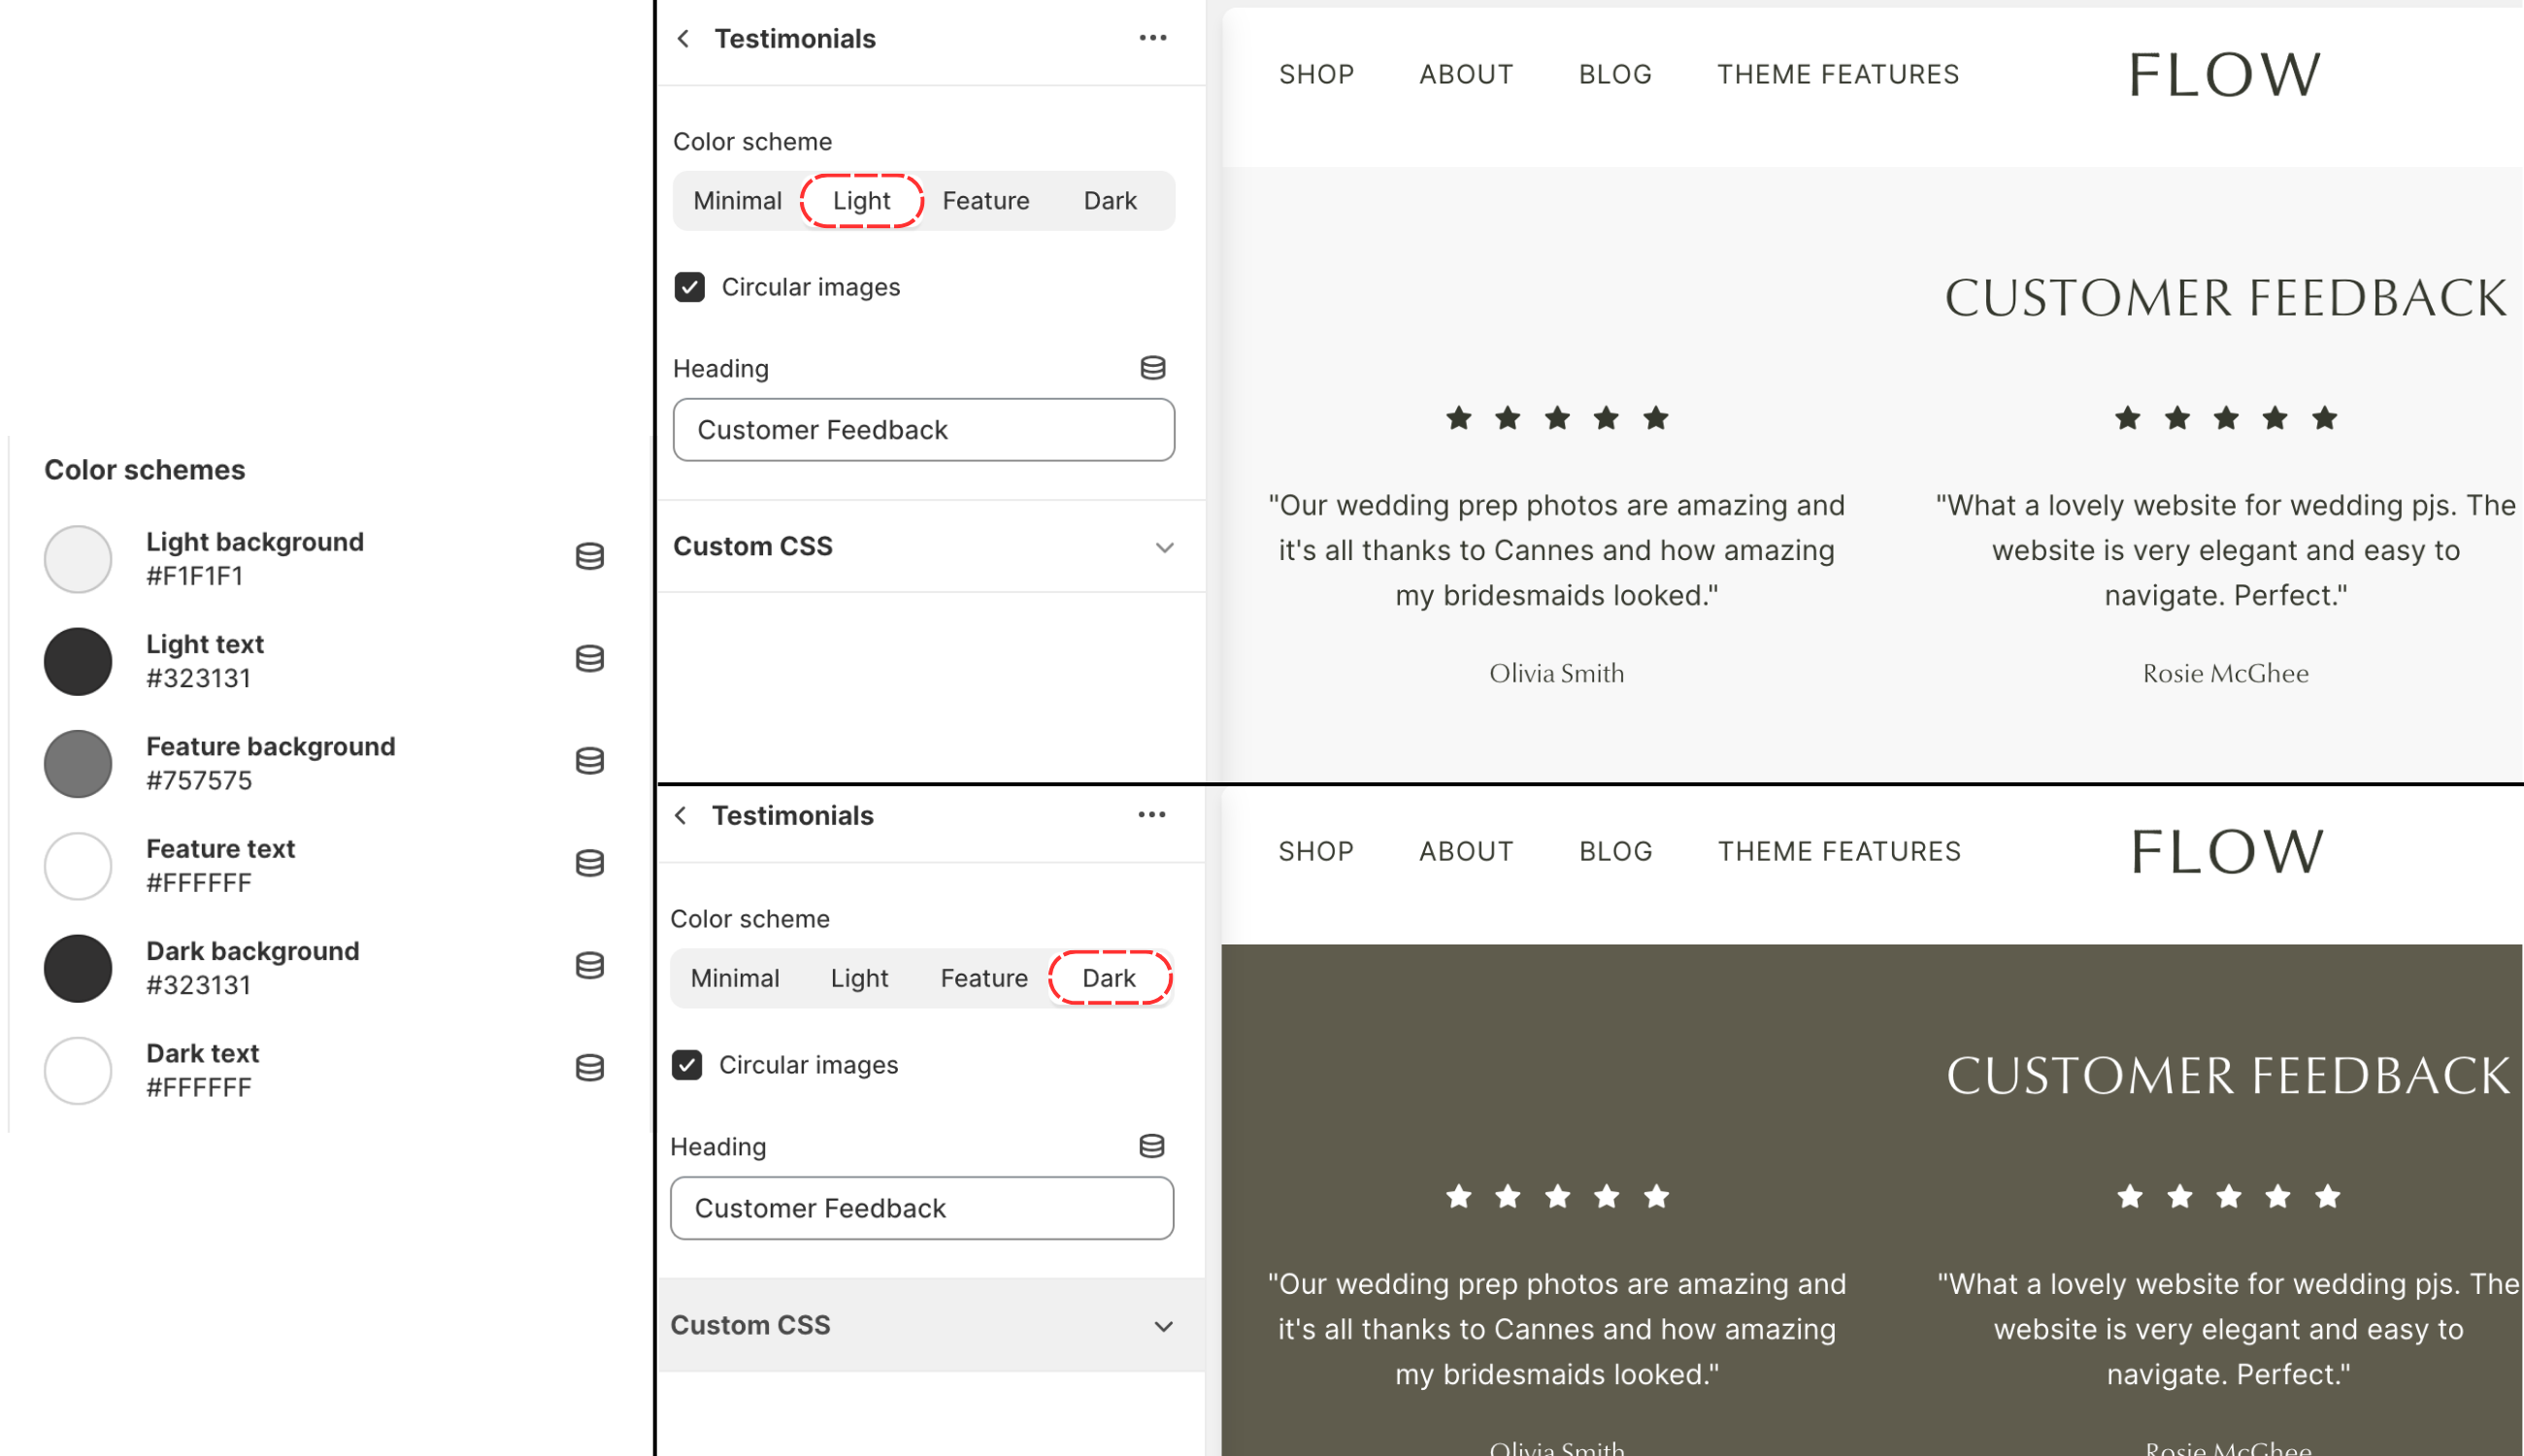
Task: Toggle Circular images checkbox in bottom panel
Action: point(687,1065)
